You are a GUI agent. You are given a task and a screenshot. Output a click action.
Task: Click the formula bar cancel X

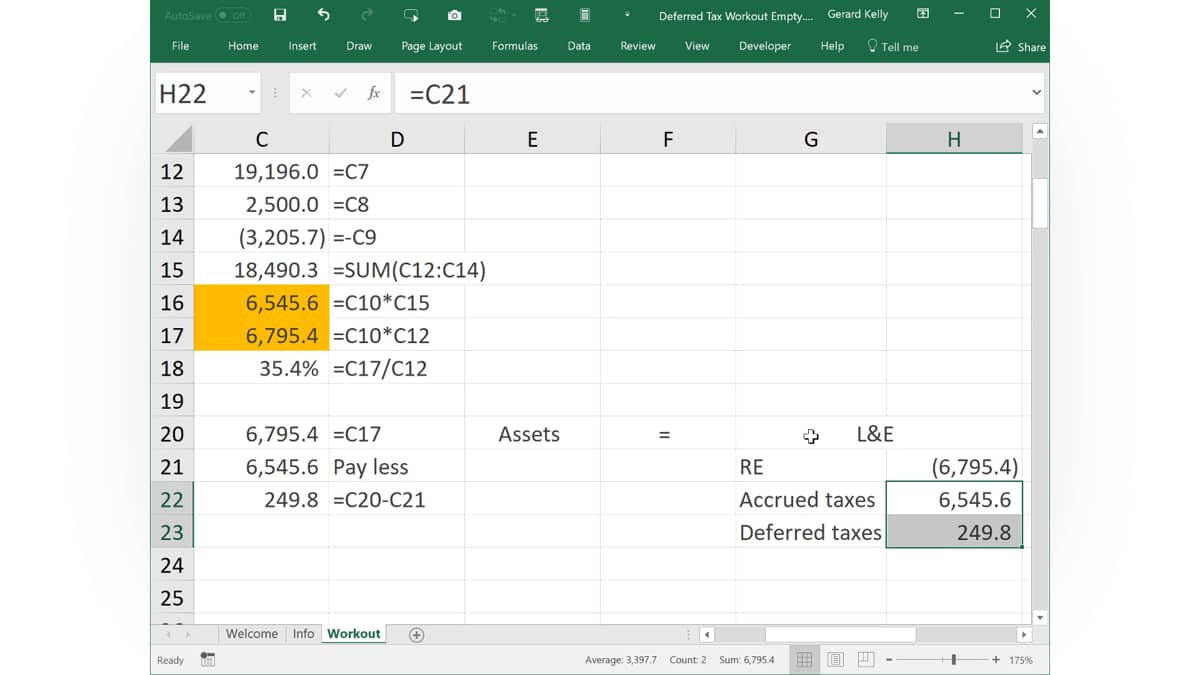(x=306, y=93)
